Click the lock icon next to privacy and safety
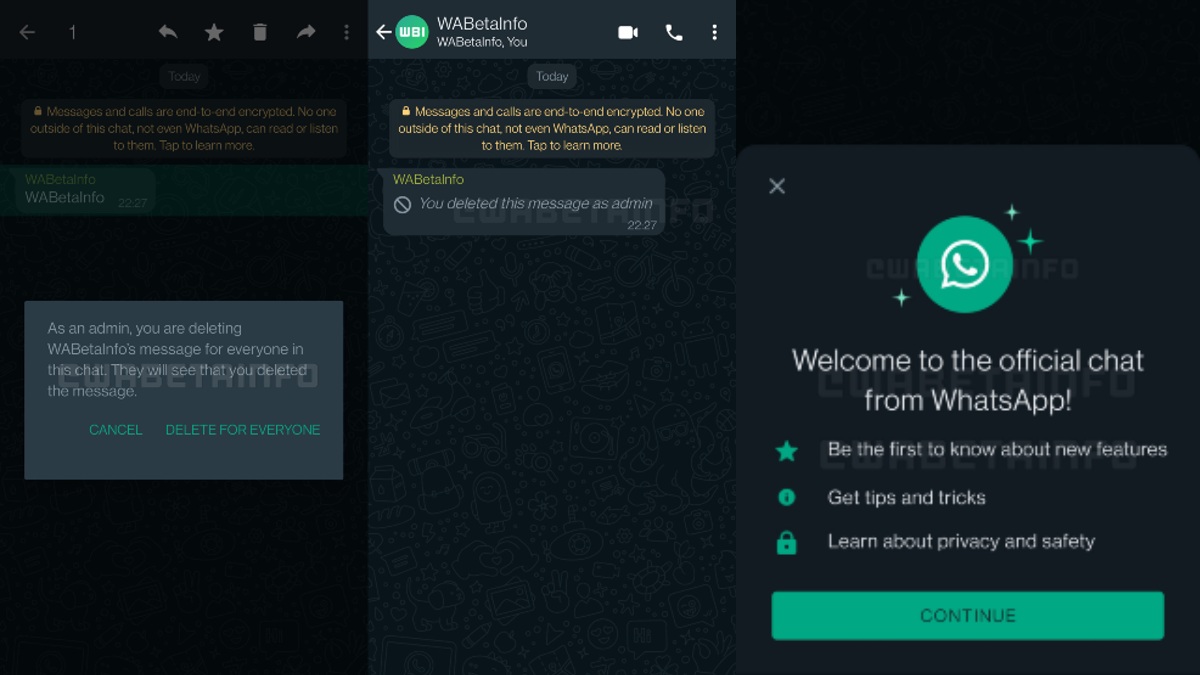 click(x=787, y=541)
